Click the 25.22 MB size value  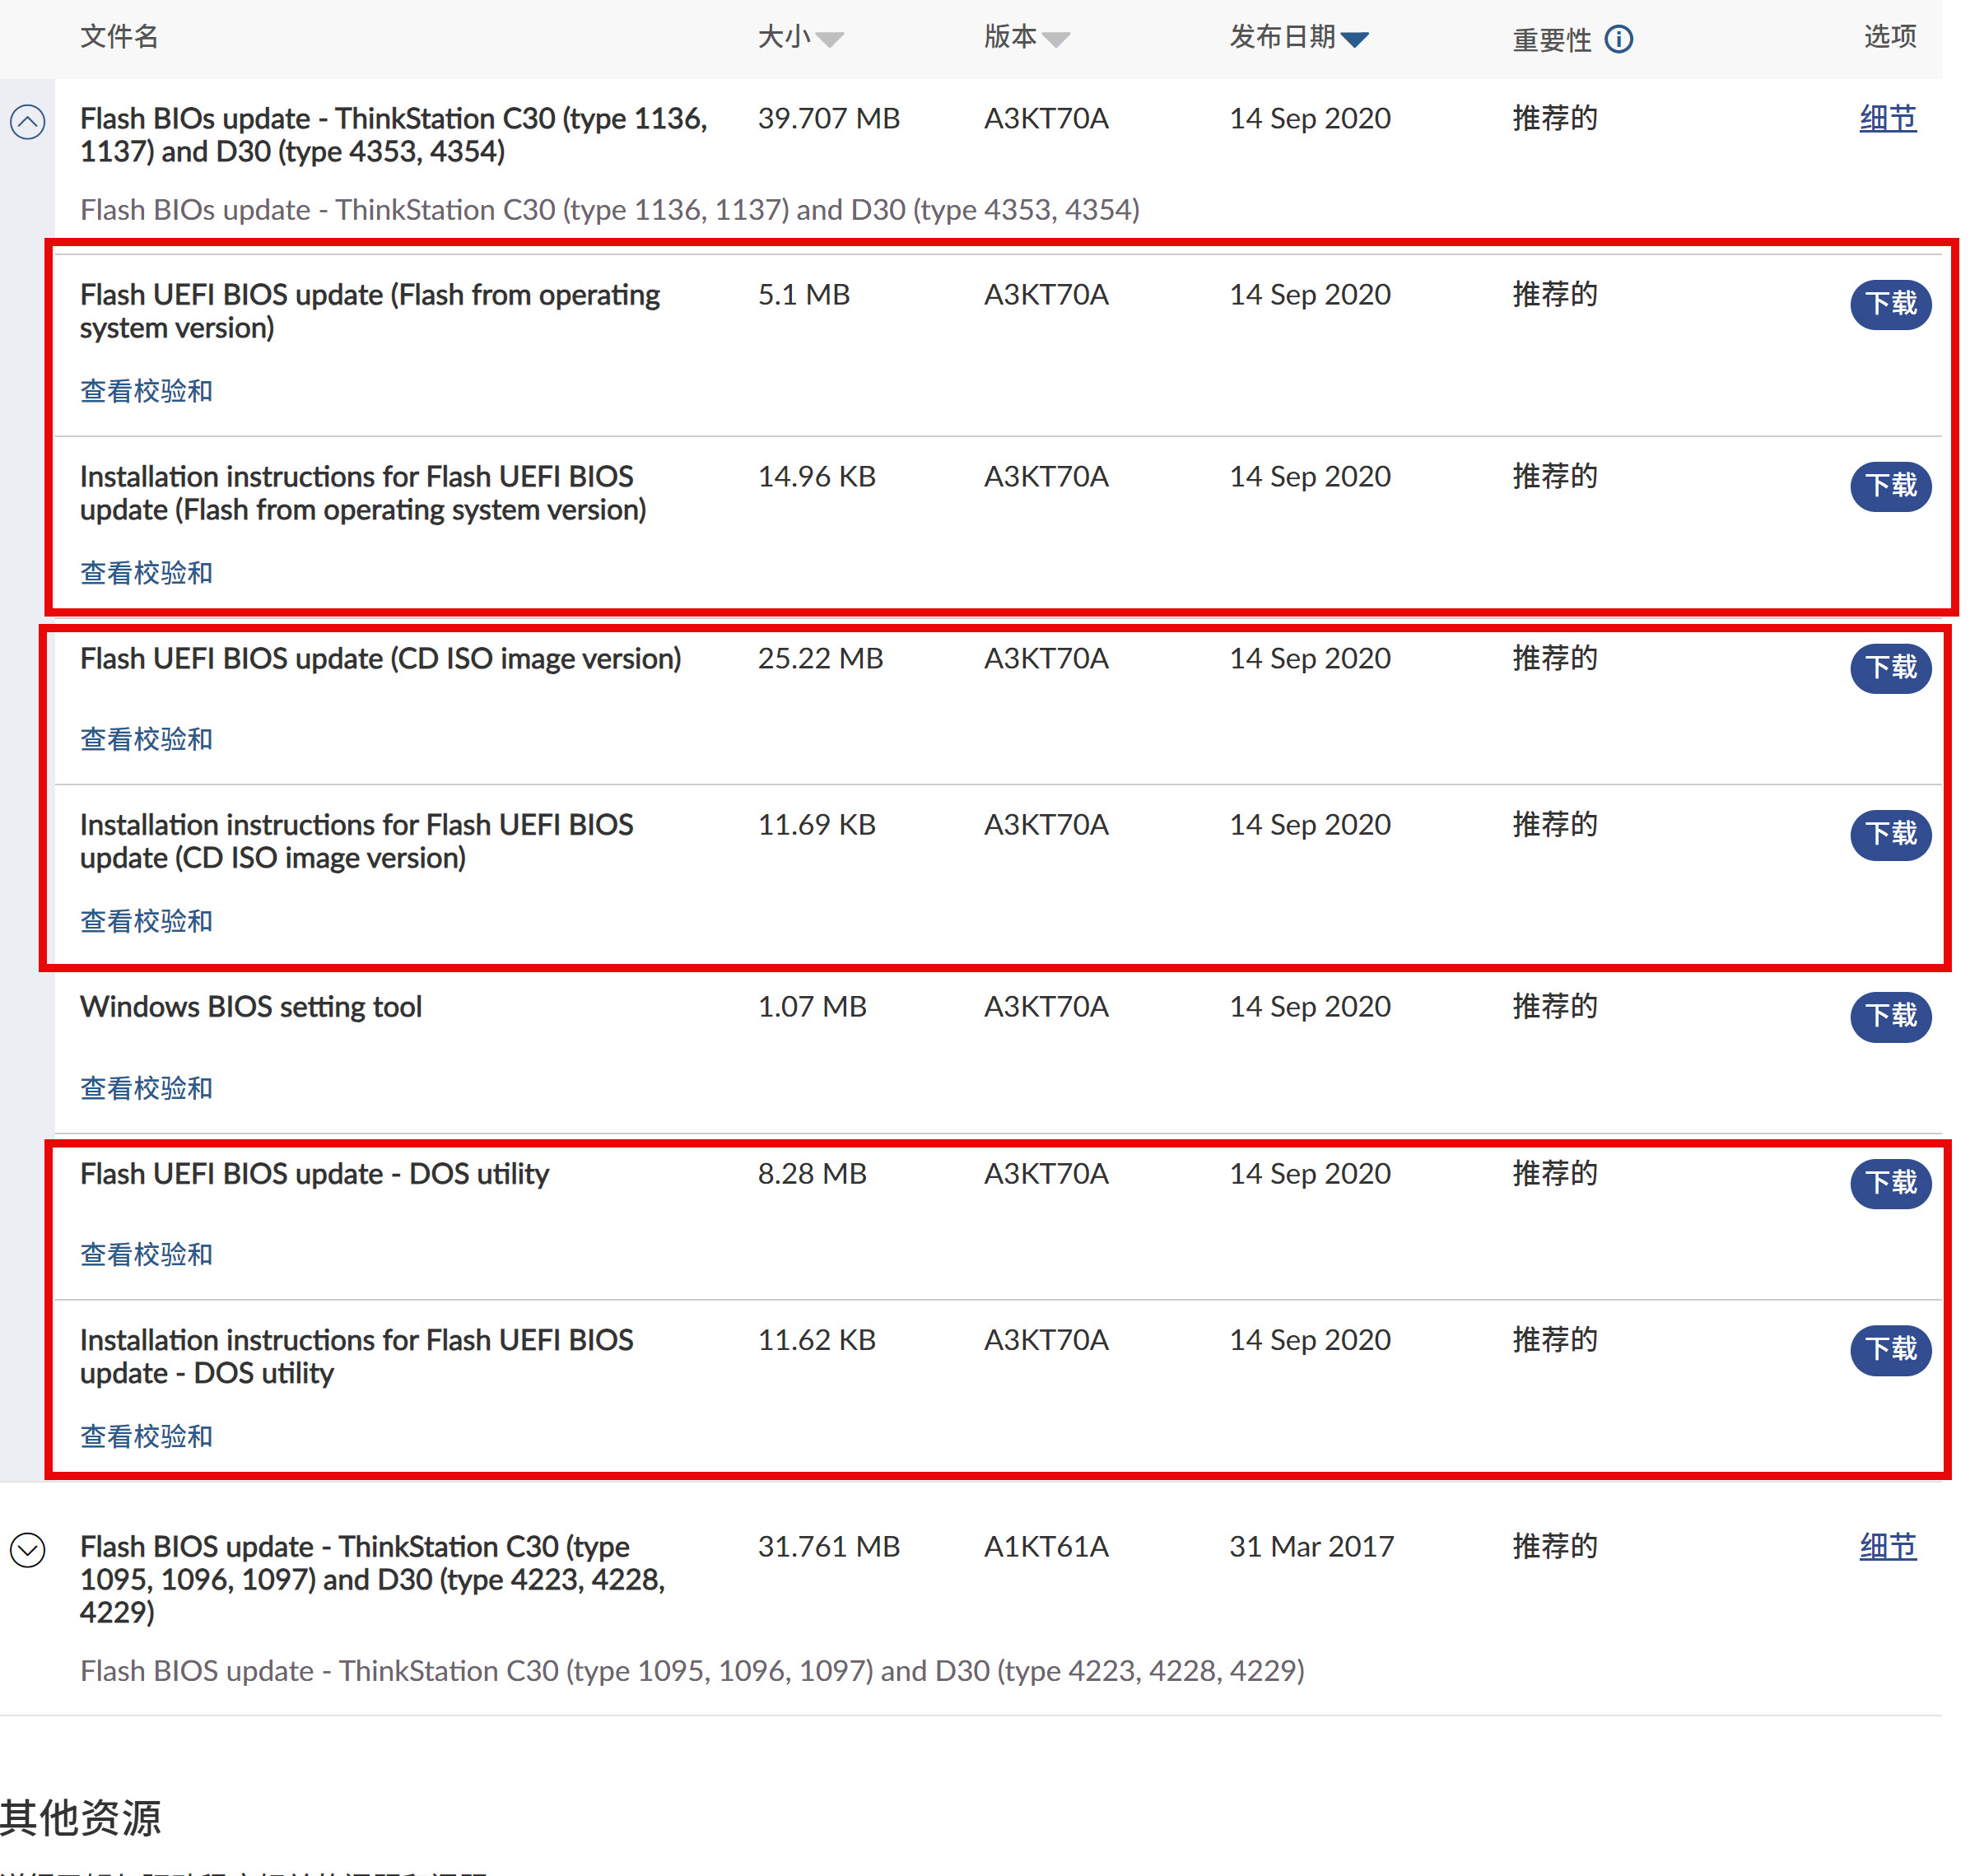(x=820, y=658)
